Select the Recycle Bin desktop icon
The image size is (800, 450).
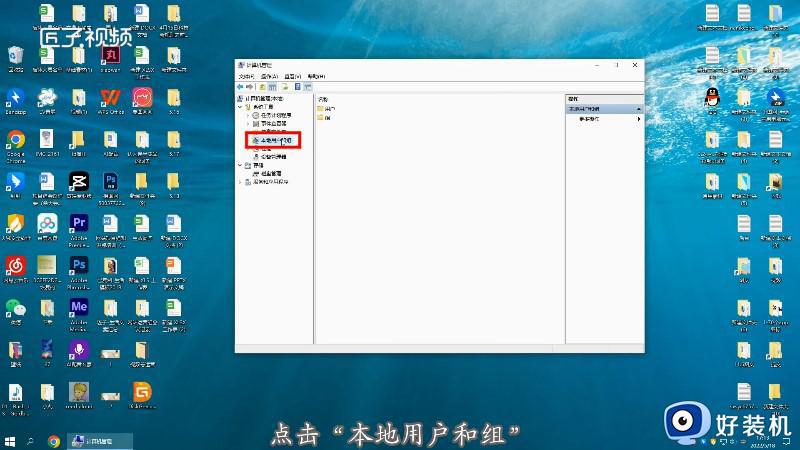(16, 59)
